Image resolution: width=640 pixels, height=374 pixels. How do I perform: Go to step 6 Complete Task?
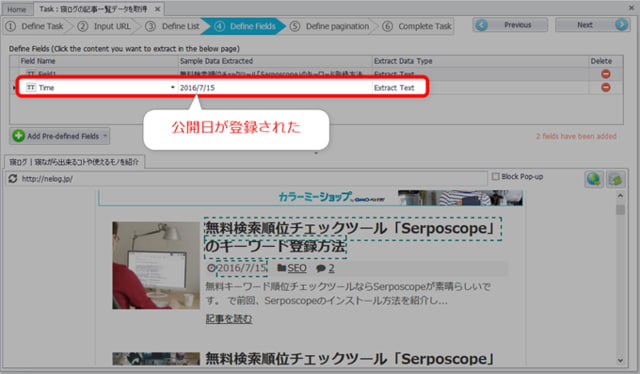[x=417, y=26]
